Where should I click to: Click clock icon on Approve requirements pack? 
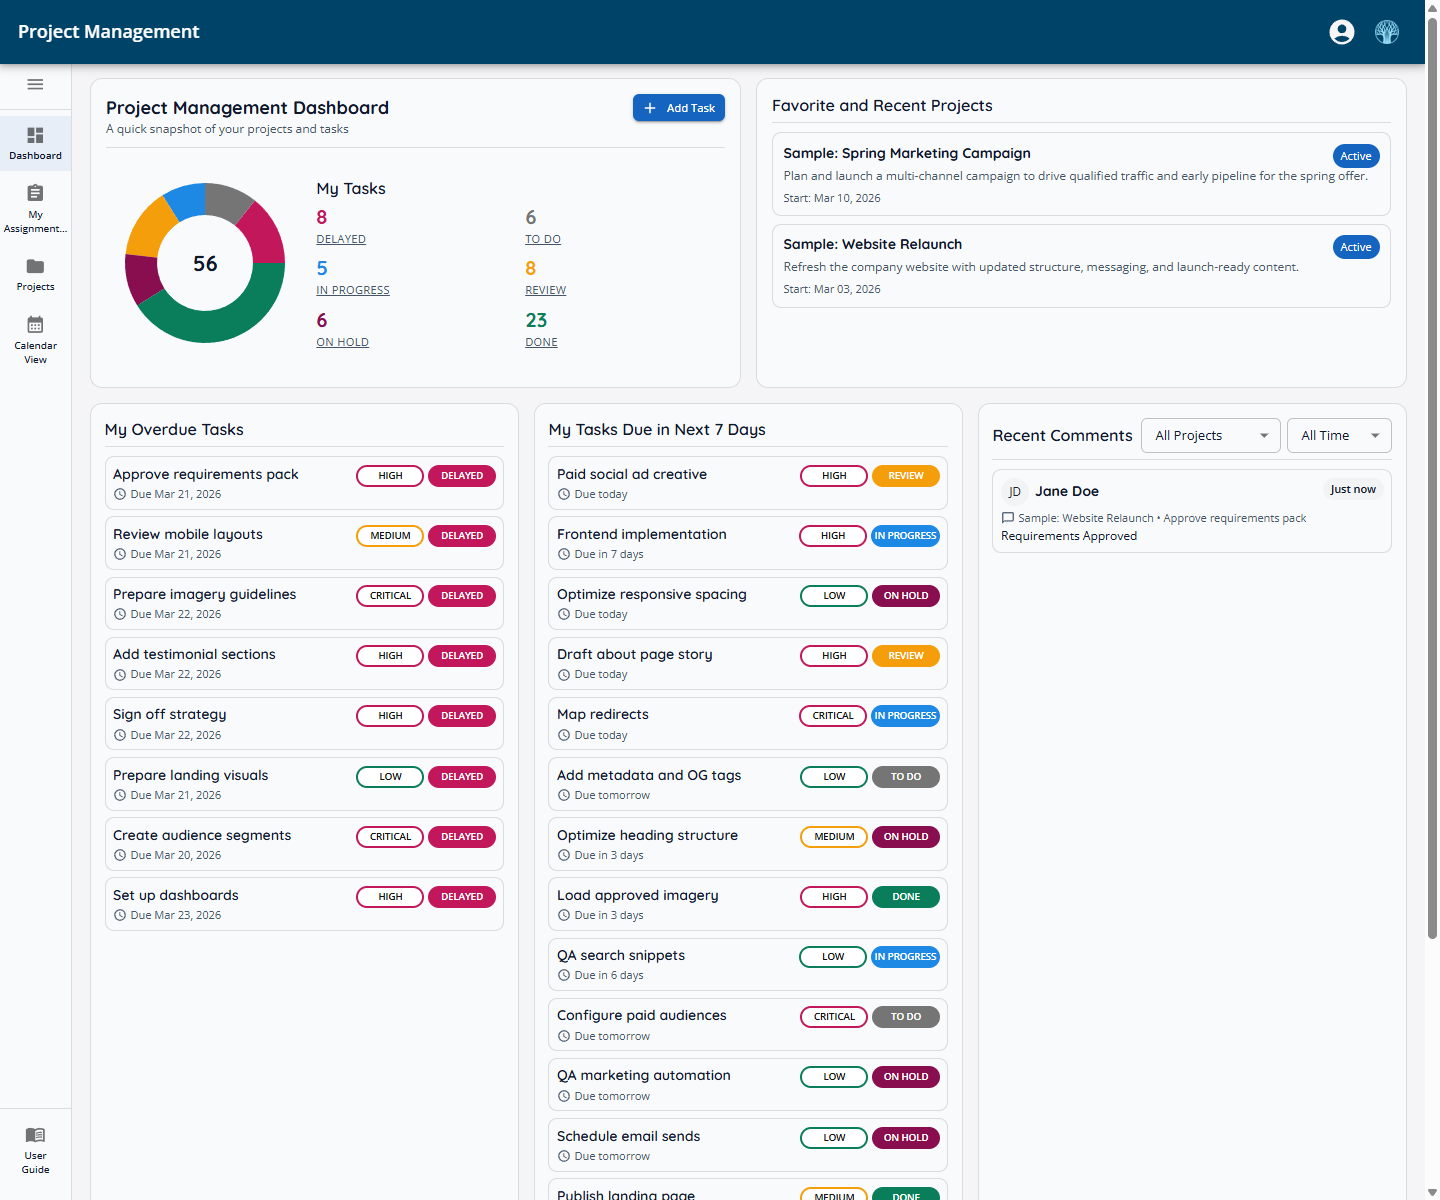click(120, 494)
